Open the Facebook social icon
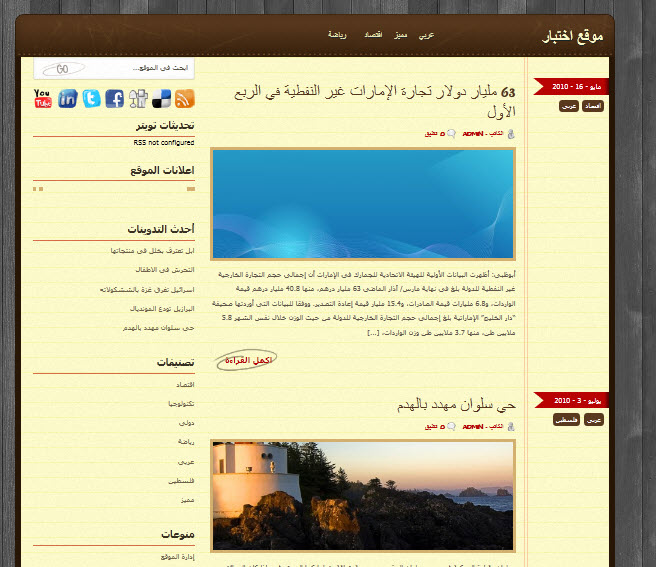Screen dimensions: 656x567 (115, 99)
